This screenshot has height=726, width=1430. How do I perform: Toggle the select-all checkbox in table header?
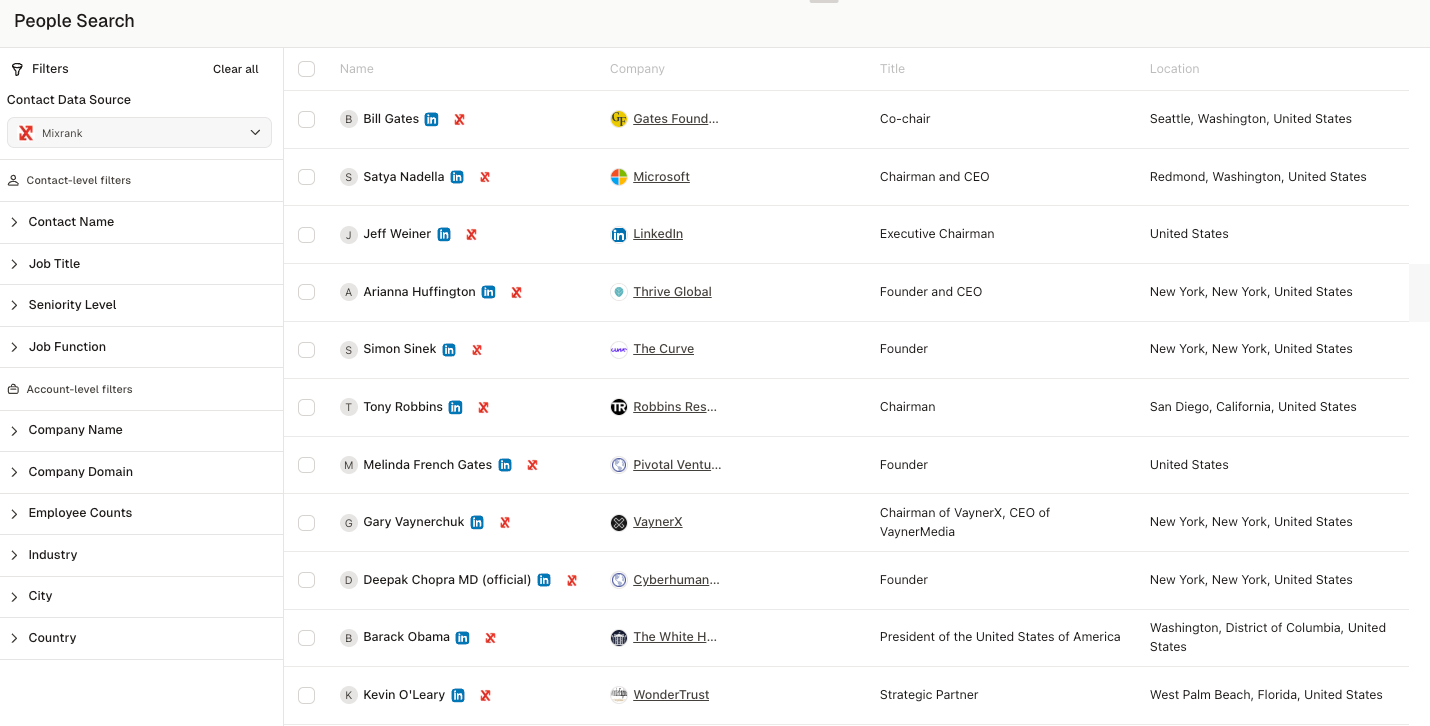(306, 69)
